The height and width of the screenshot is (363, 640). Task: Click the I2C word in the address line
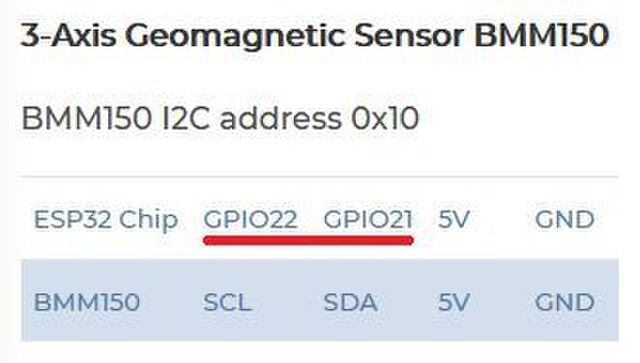(x=186, y=118)
